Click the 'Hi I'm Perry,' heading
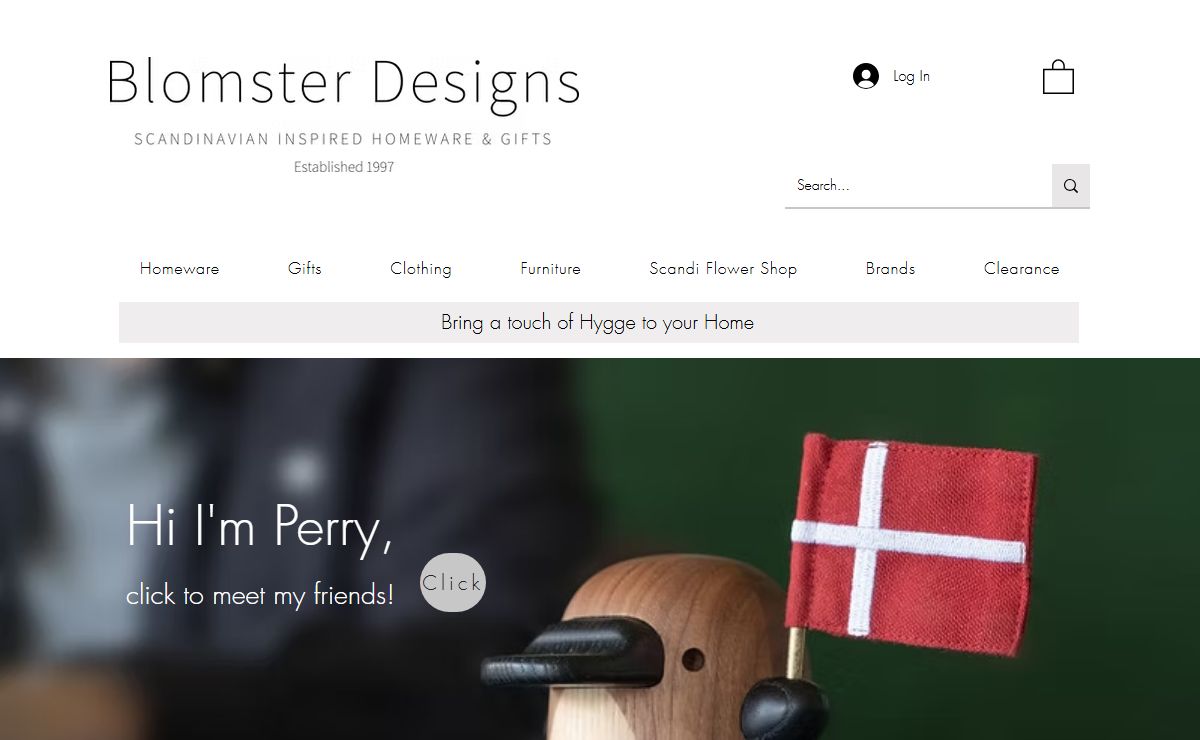 pyautogui.click(x=259, y=526)
